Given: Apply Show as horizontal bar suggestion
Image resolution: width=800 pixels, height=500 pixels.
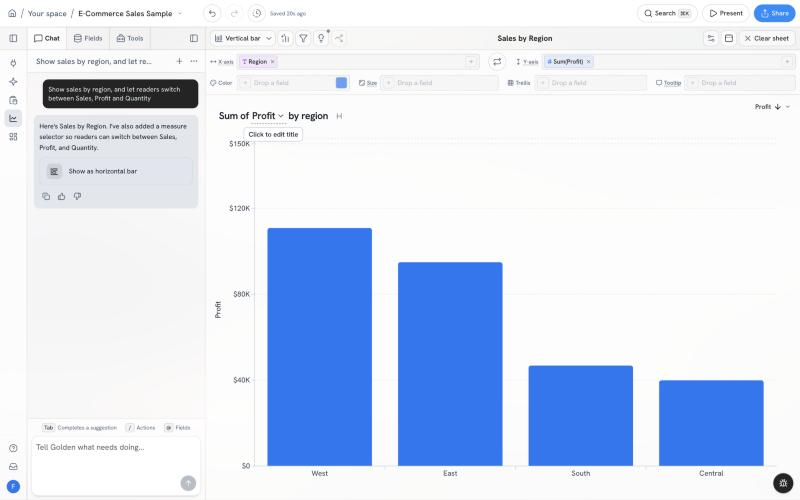Looking at the screenshot, I should [116, 171].
